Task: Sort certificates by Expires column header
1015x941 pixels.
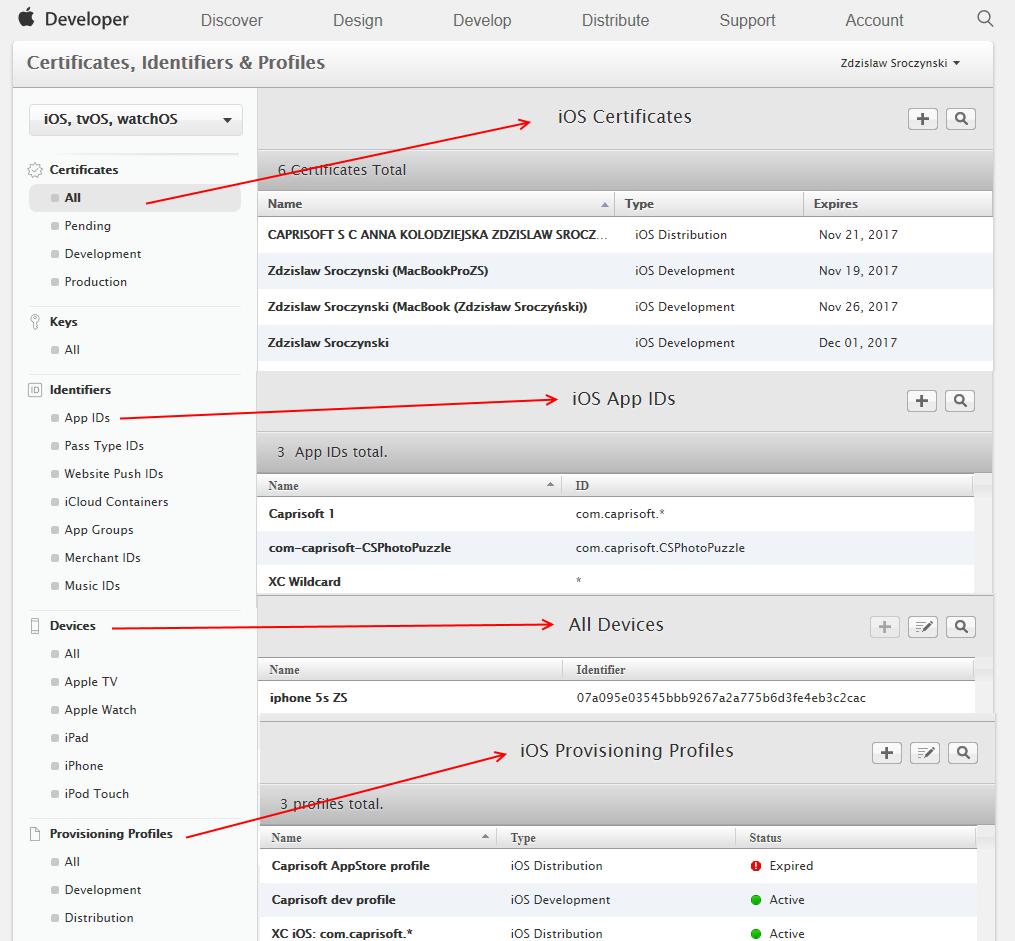Action: (x=898, y=204)
